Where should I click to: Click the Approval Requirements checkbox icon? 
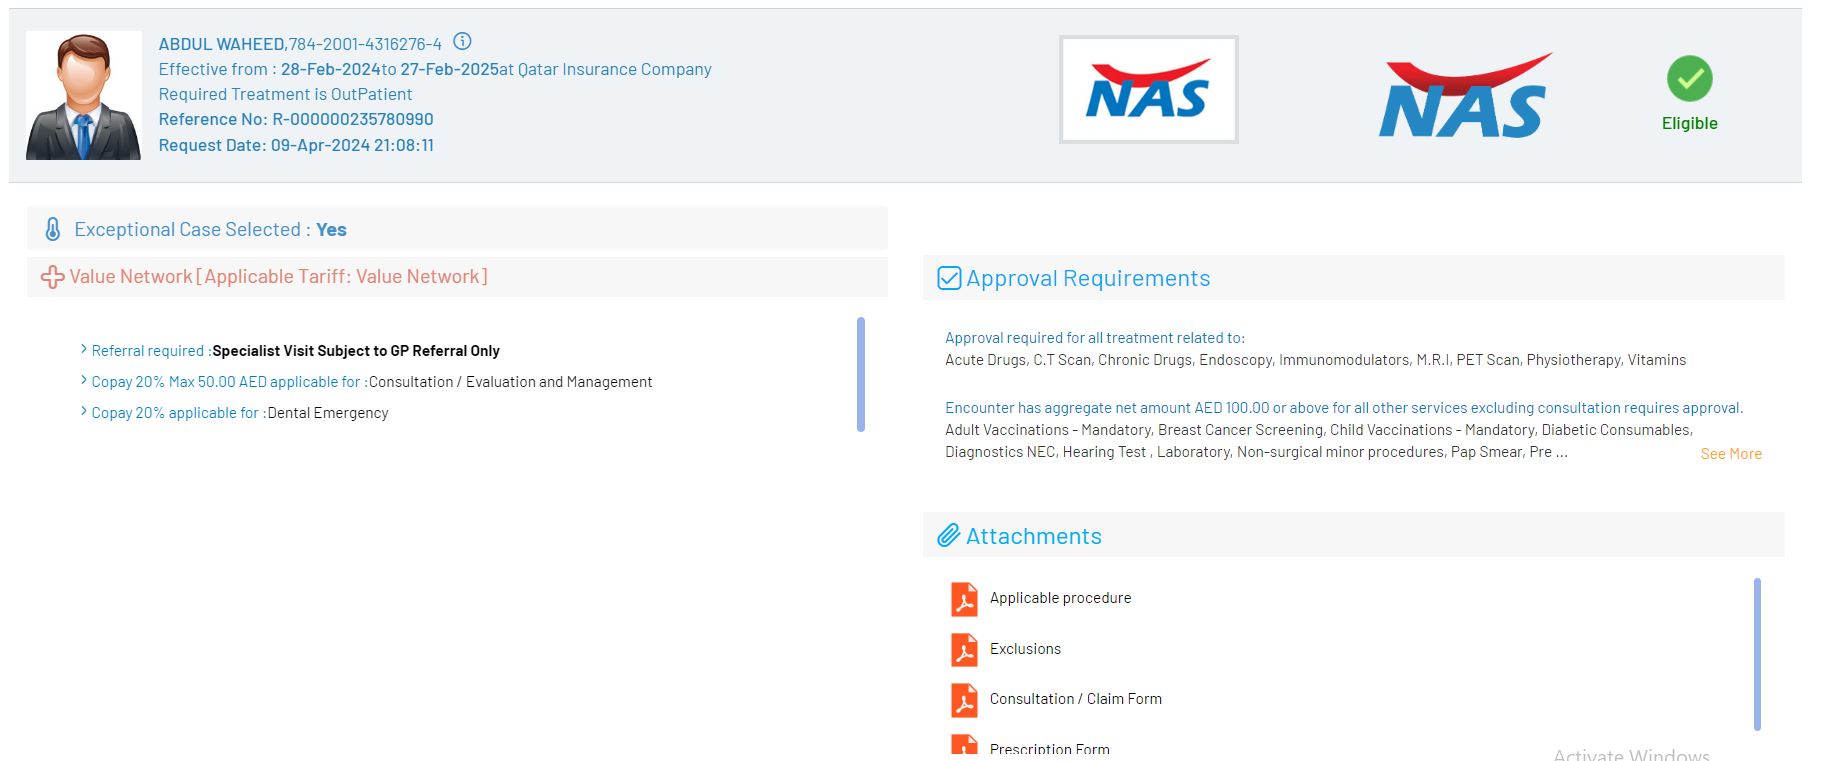tap(949, 278)
